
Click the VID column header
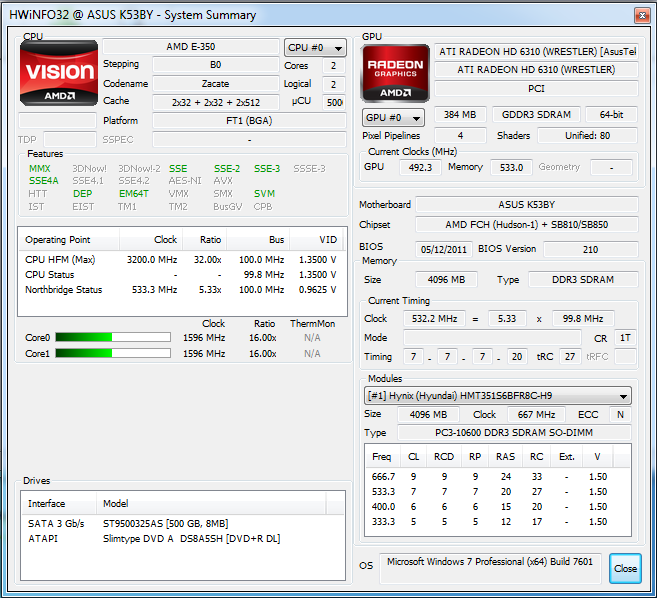click(x=316, y=240)
